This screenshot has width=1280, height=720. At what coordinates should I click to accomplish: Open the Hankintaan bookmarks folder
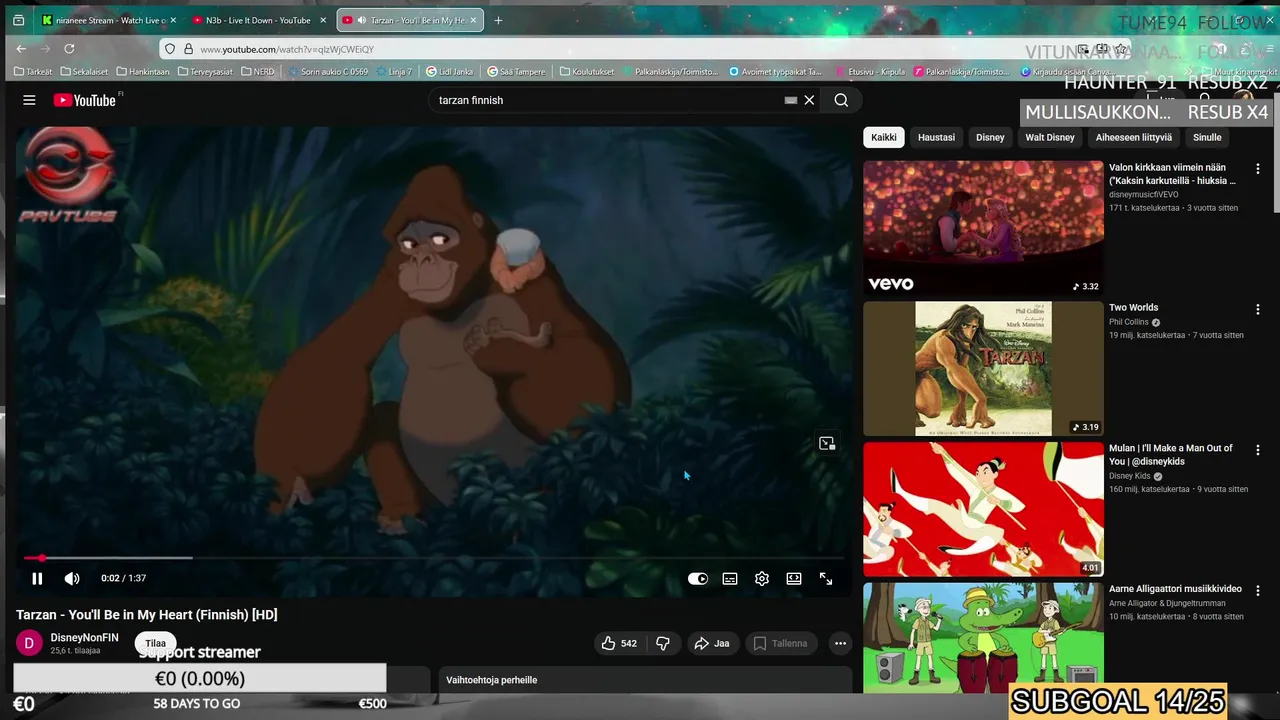(x=143, y=72)
